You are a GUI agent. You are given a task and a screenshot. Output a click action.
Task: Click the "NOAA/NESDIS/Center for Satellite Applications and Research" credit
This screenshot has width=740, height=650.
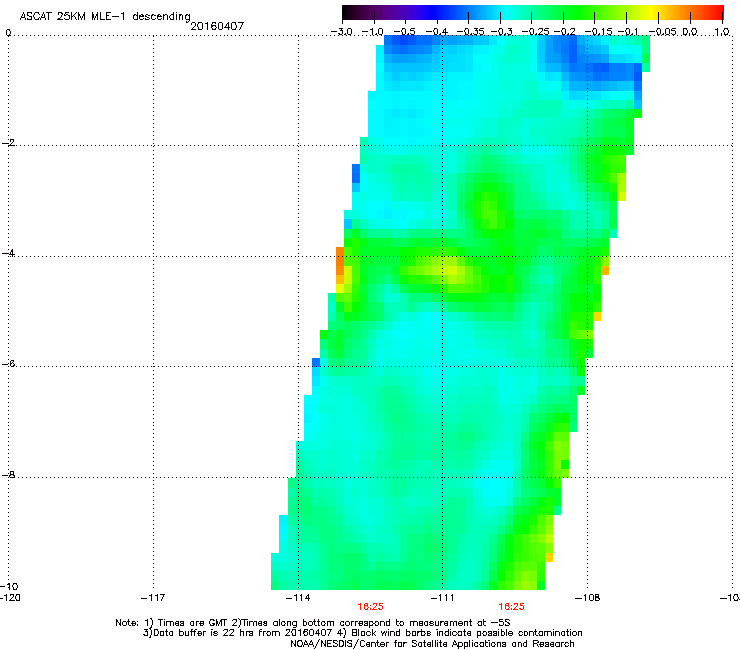[432, 644]
